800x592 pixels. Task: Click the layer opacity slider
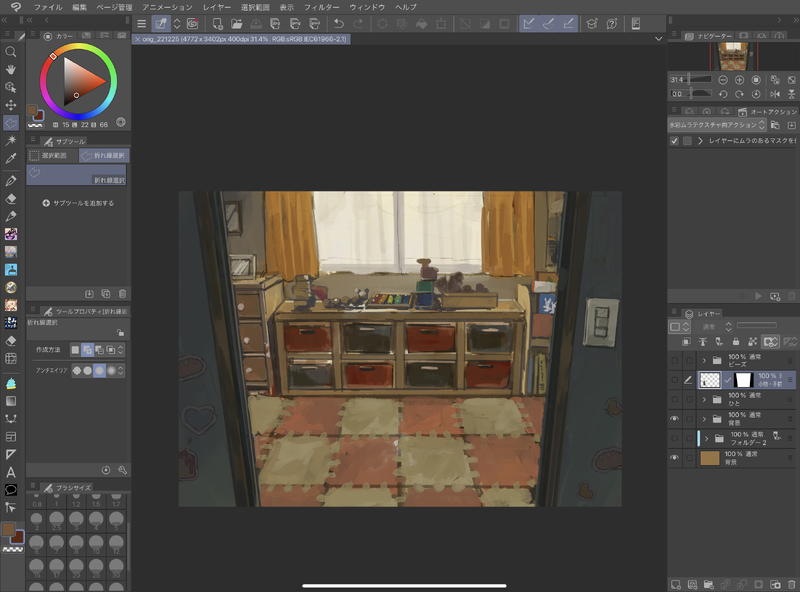point(757,325)
